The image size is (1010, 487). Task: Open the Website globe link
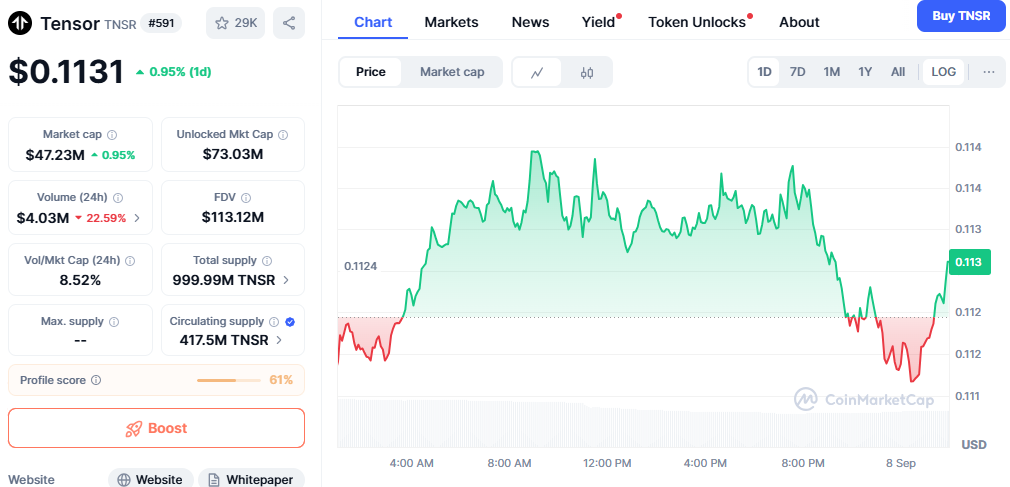[151, 479]
